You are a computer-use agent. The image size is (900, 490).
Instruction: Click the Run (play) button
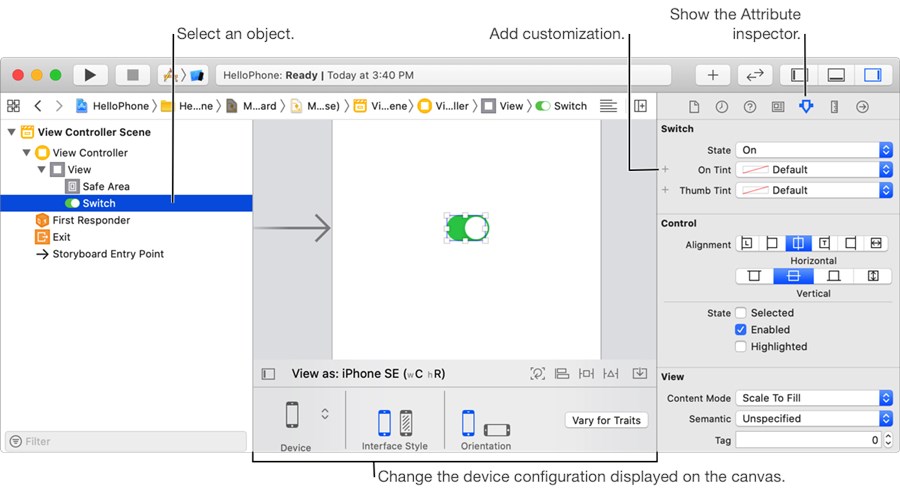pyautogui.click(x=90, y=75)
